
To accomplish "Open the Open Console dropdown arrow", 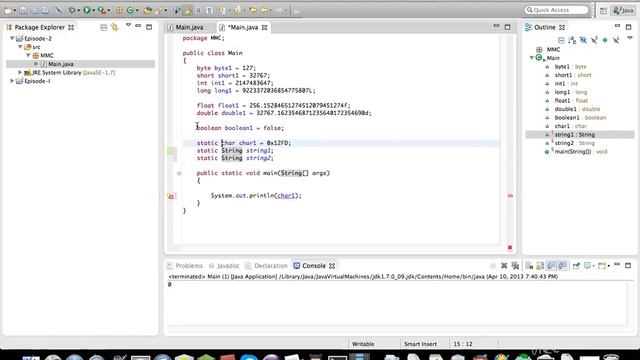I will [608, 266].
